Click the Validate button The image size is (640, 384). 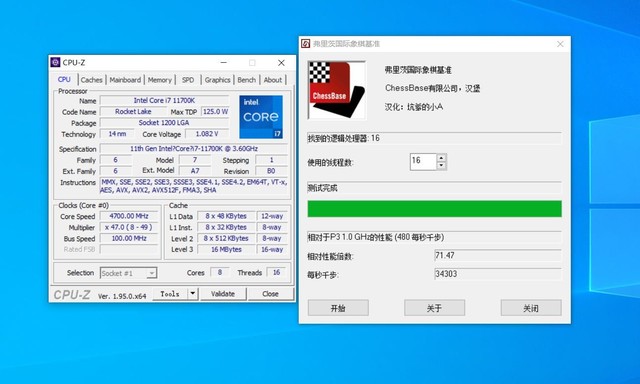click(223, 294)
